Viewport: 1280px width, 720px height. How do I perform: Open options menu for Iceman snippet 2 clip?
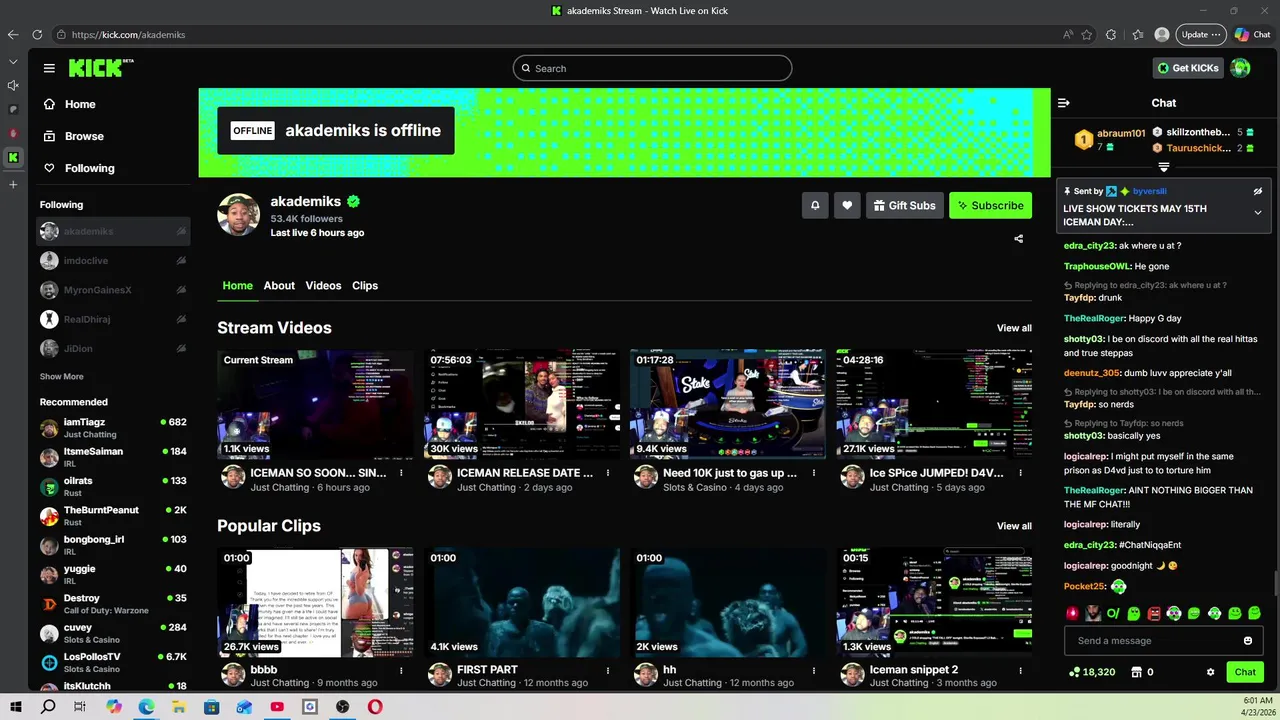click(1020, 670)
